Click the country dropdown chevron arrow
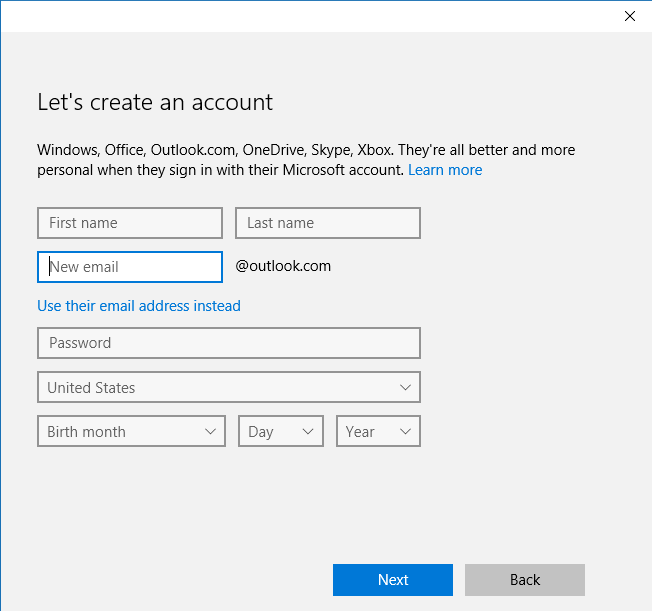The width and height of the screenshot is (652, 611). pyautogui.click(x=405, y=387)
